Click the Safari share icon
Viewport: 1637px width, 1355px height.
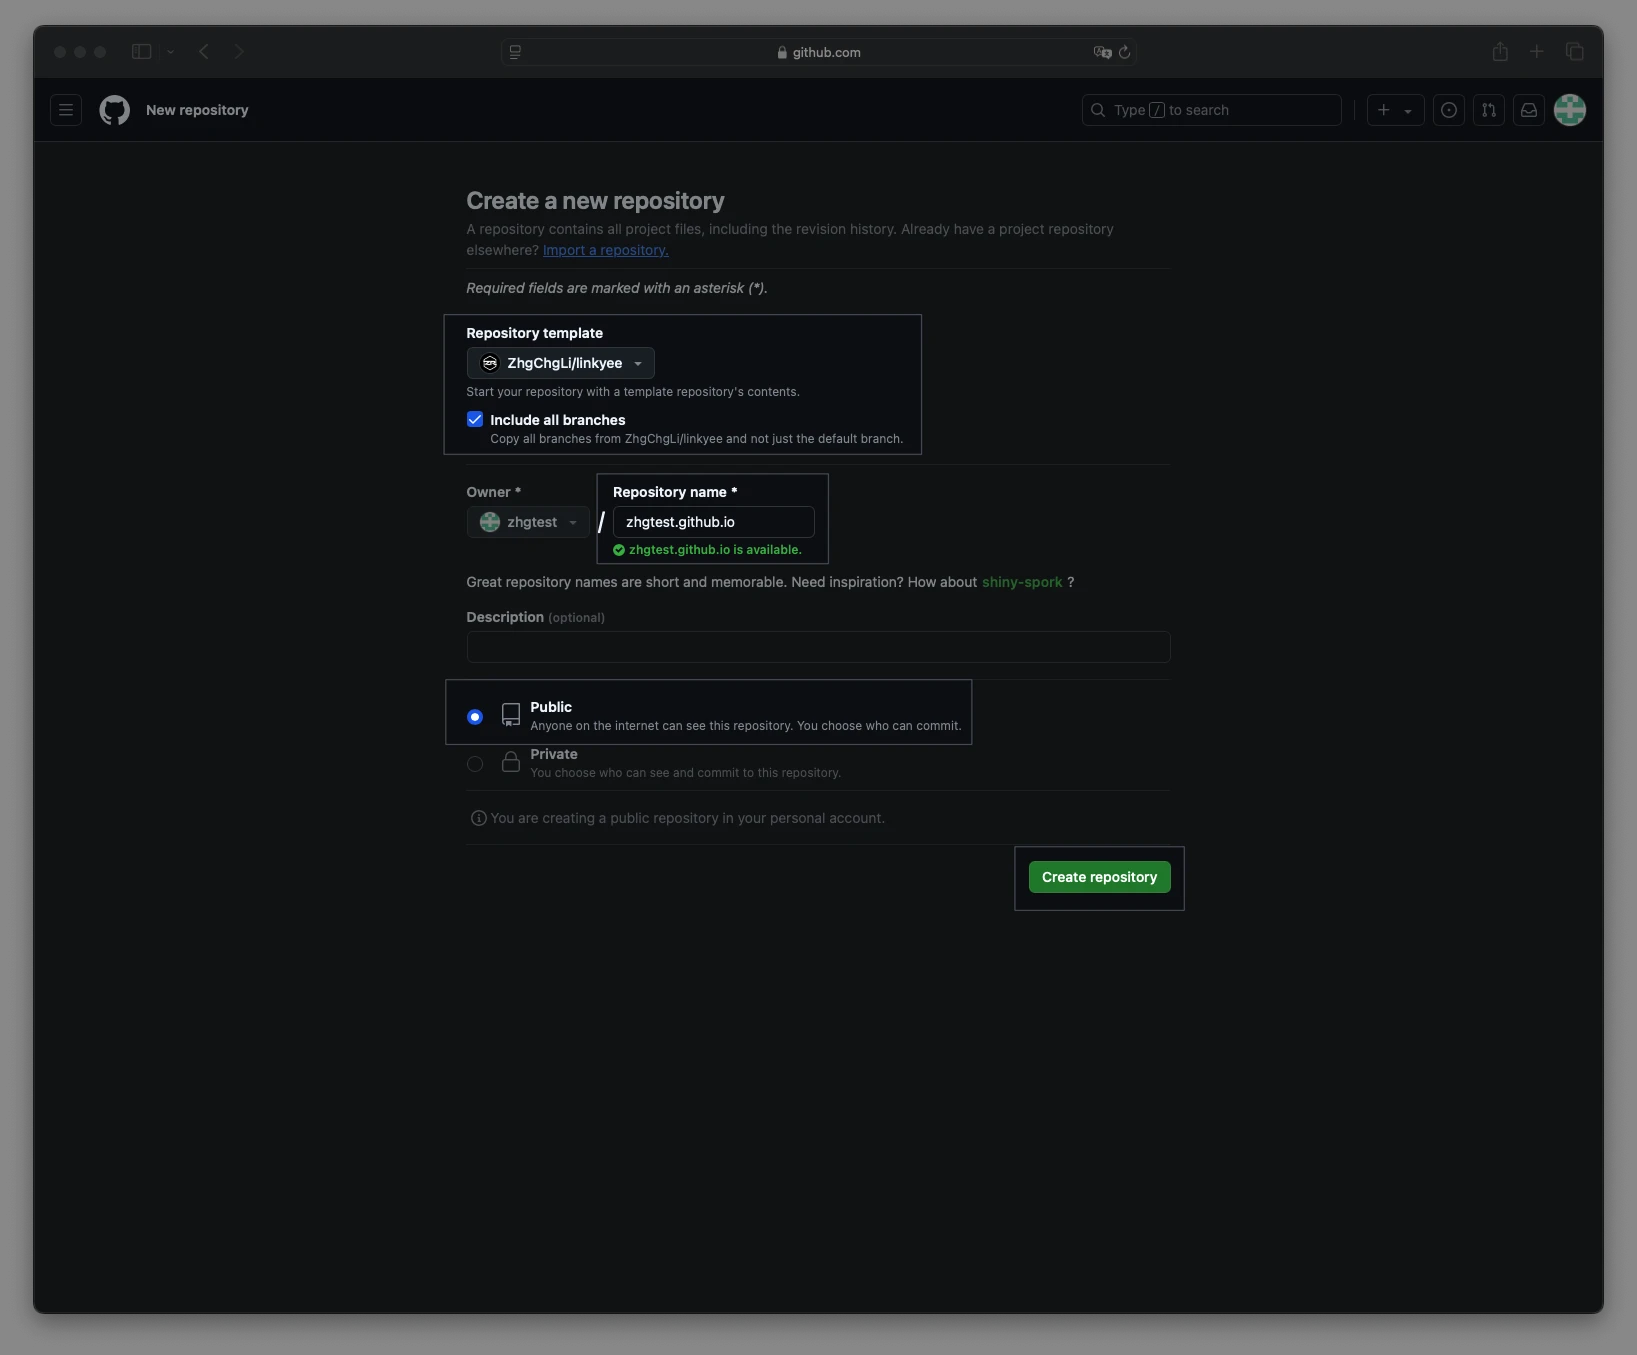point(1500,52)
